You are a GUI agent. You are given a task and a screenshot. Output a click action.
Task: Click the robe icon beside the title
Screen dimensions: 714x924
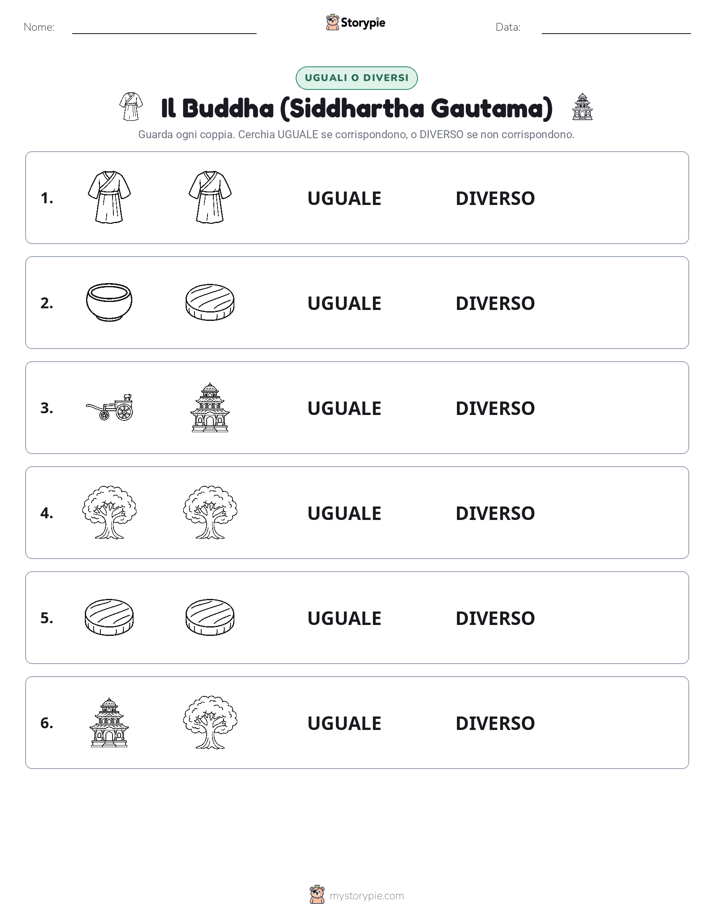point(131,107)
